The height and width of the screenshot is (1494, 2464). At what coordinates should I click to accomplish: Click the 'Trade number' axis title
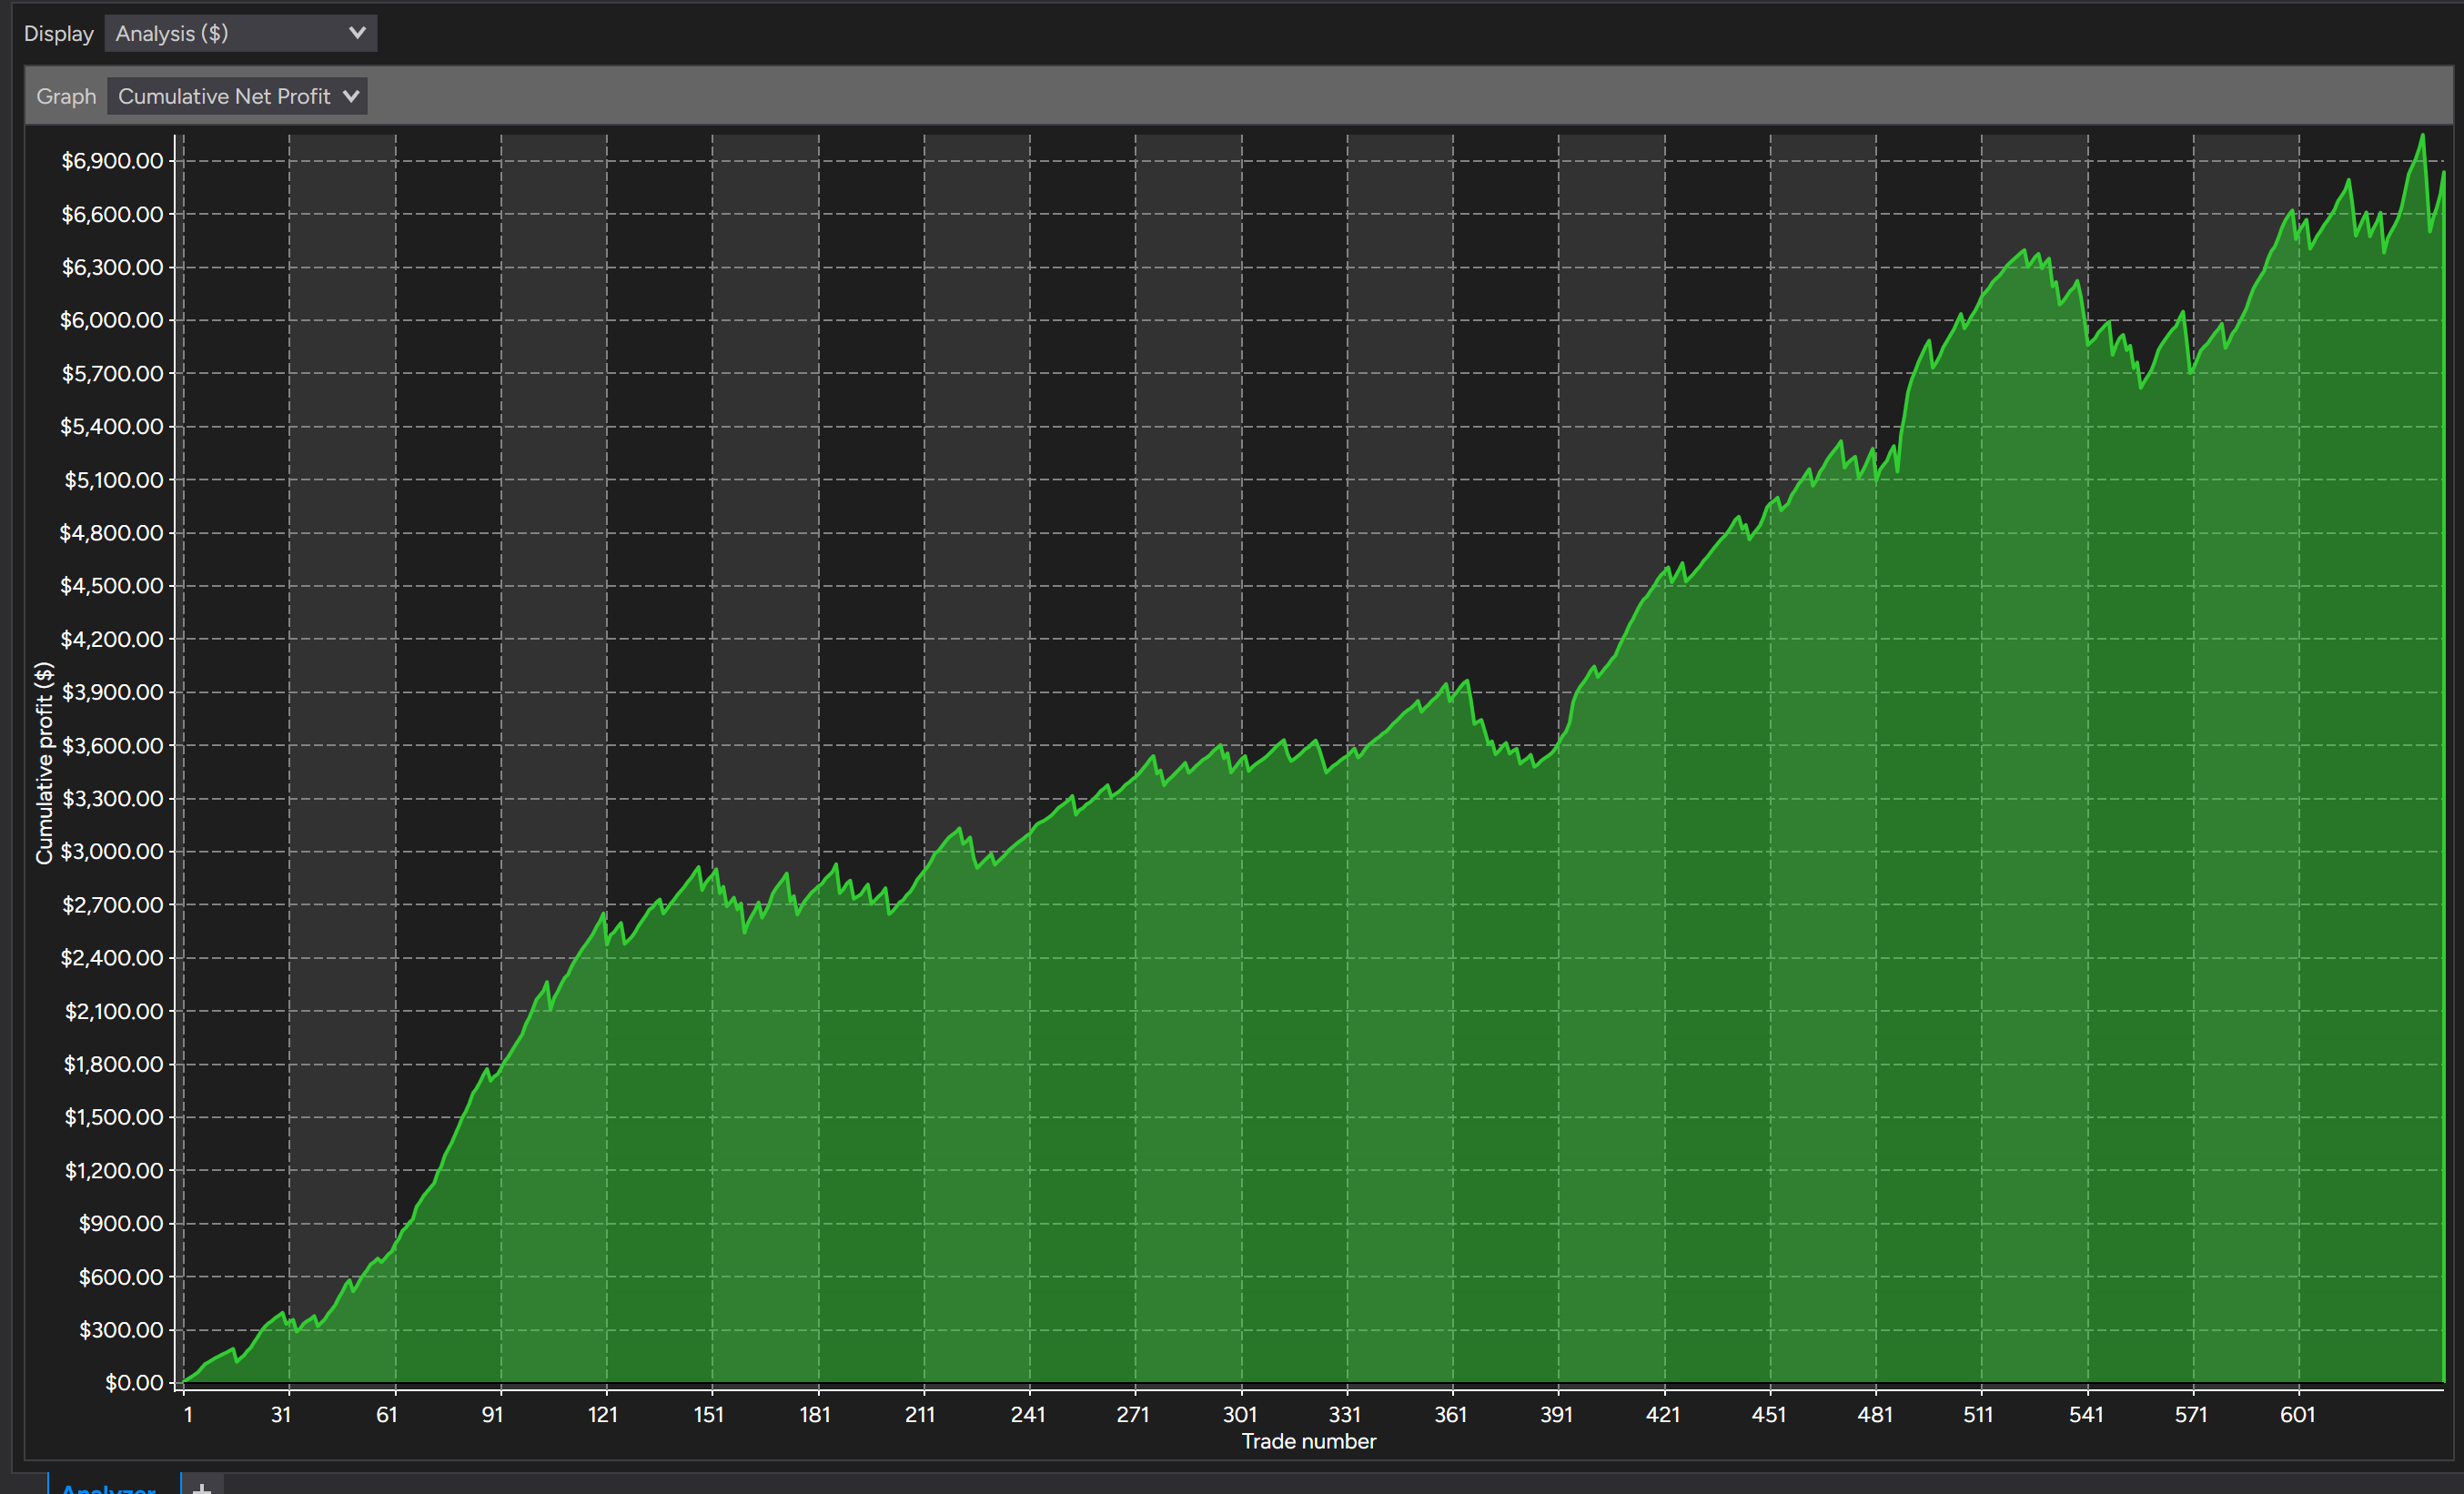click(1308, 1441)
